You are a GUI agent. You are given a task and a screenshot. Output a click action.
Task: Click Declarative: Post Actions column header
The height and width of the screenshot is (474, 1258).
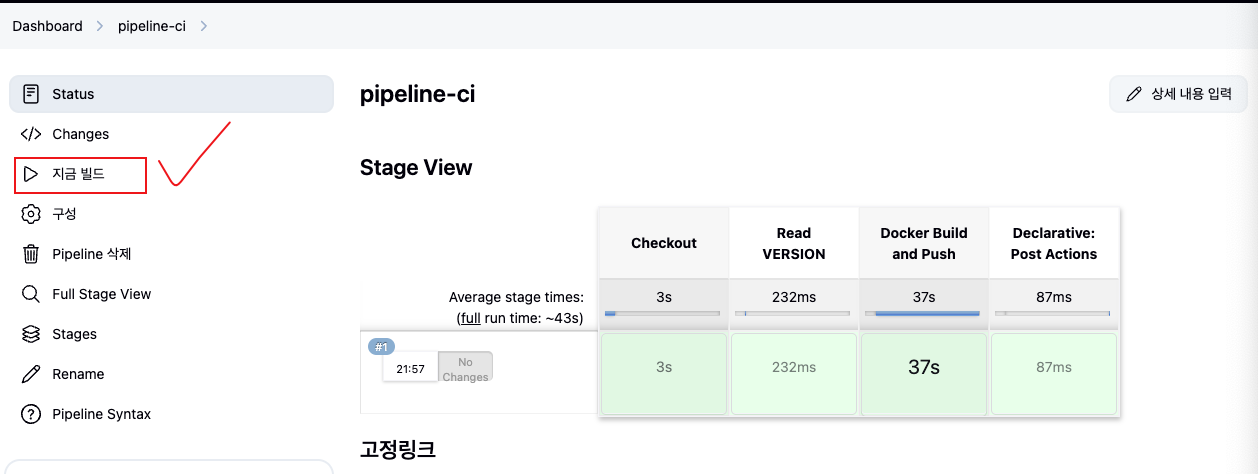point(1054,243)
